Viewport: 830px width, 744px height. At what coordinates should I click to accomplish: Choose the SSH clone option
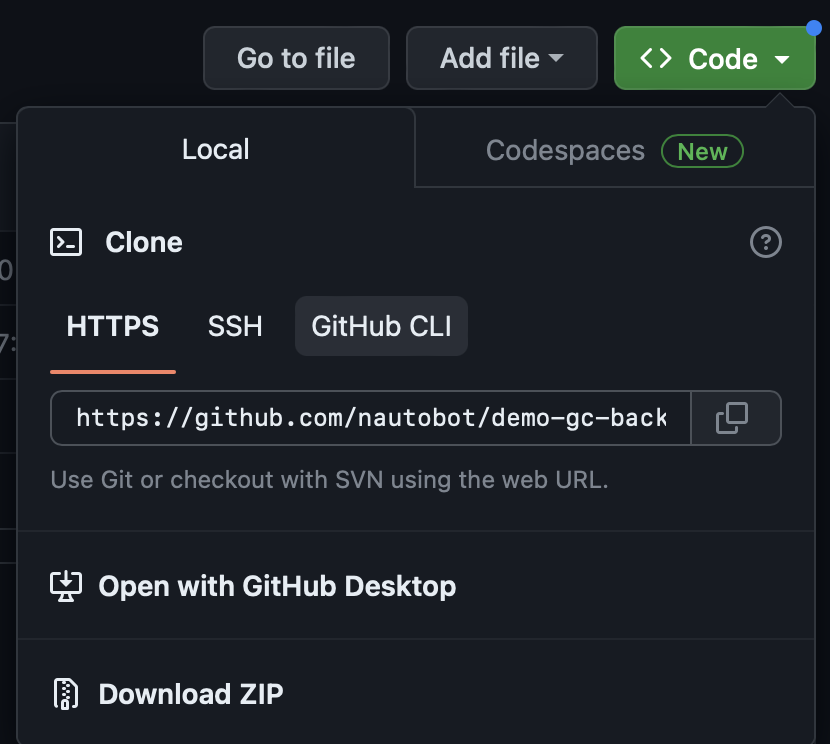pyautogui.click(x=235, y=326)
